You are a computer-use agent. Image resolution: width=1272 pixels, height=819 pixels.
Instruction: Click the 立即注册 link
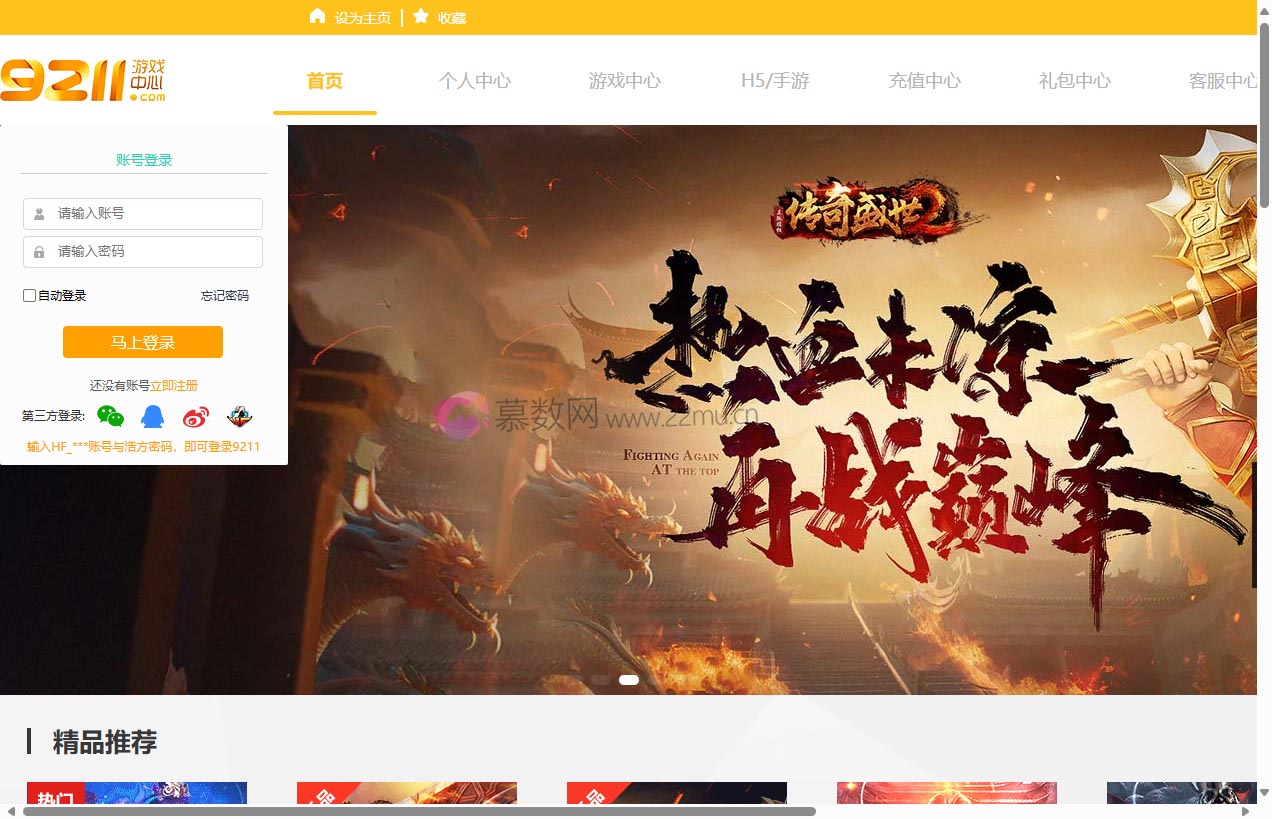click(x=174, y=386)
